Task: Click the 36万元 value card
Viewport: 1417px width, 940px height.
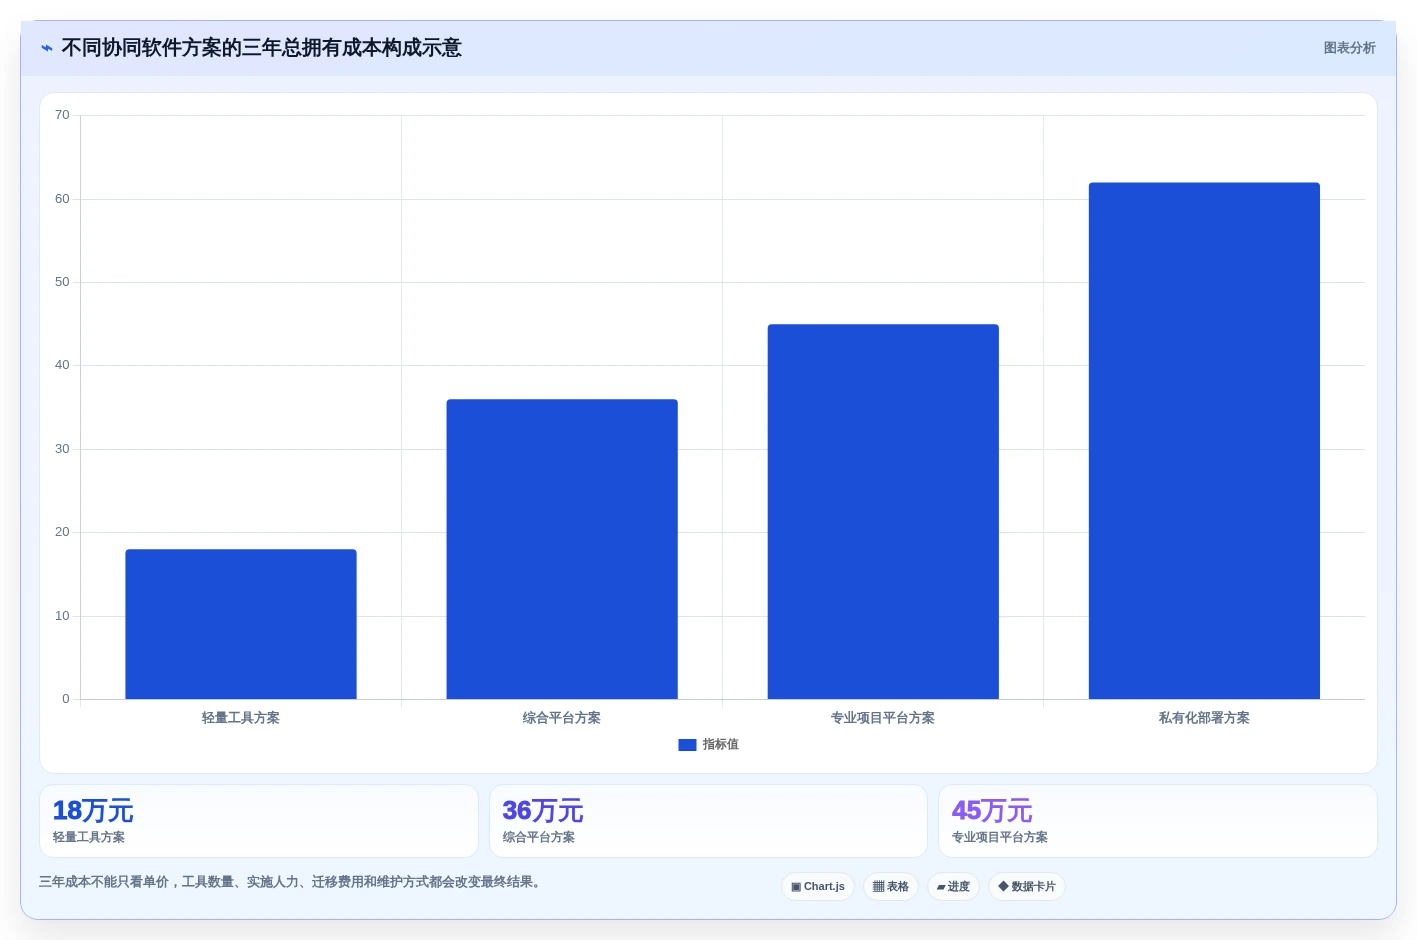Action: click(x=708, y=821)
